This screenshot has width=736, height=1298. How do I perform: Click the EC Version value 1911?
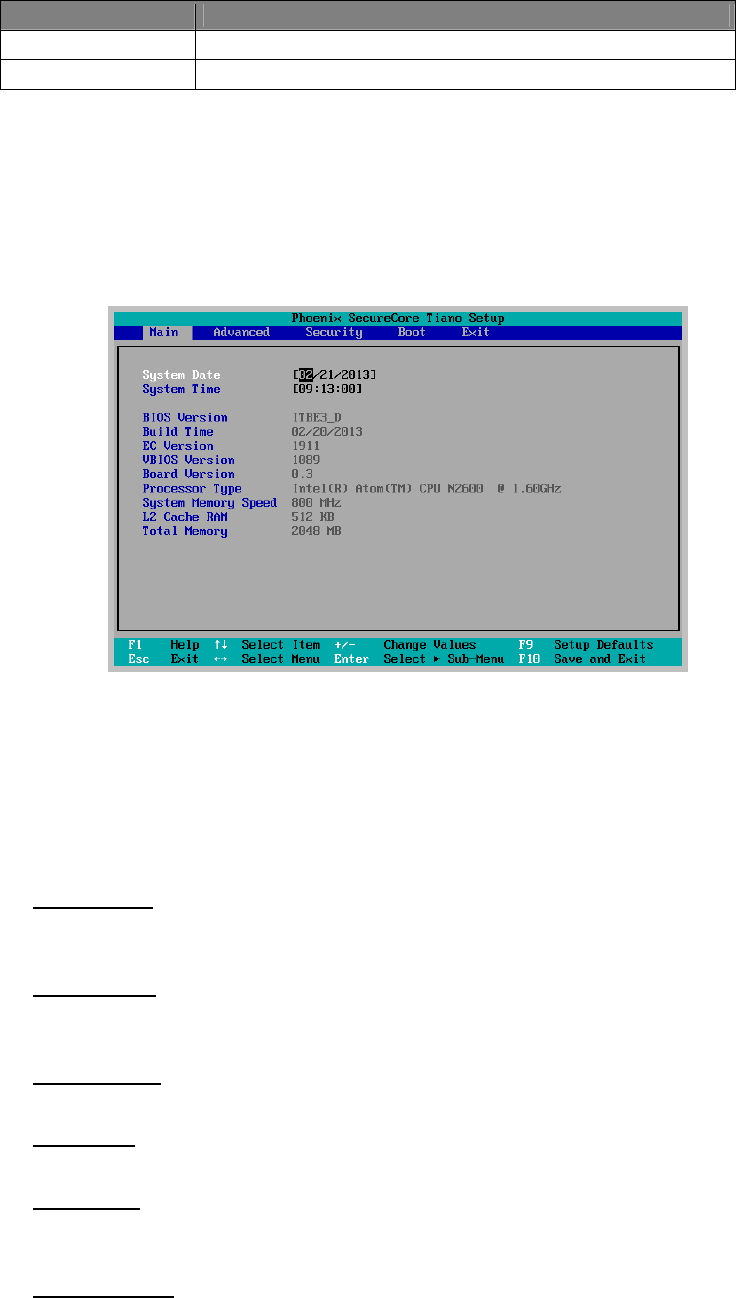306,446
